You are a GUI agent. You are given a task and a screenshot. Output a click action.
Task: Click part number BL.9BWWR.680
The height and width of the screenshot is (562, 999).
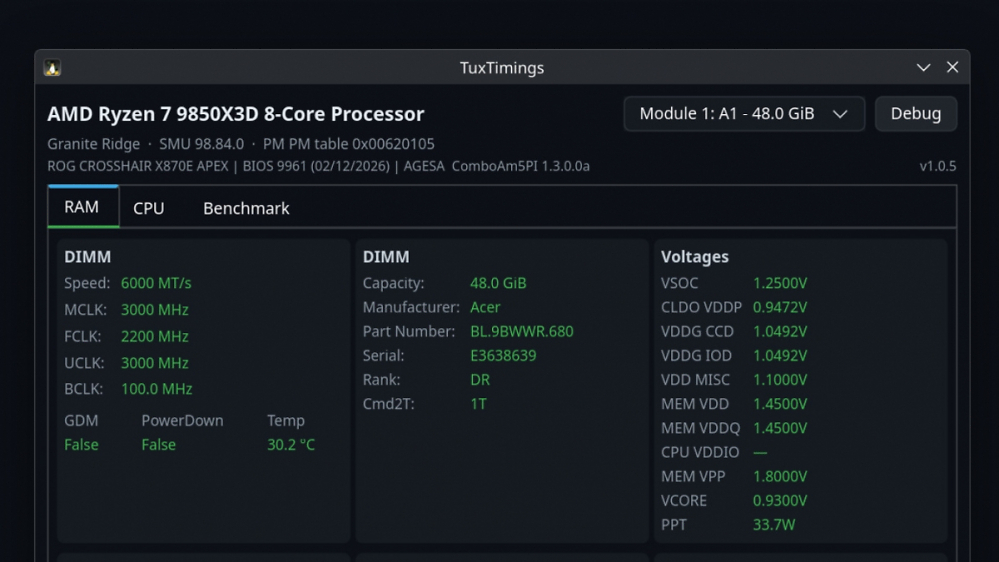point(522,331)
